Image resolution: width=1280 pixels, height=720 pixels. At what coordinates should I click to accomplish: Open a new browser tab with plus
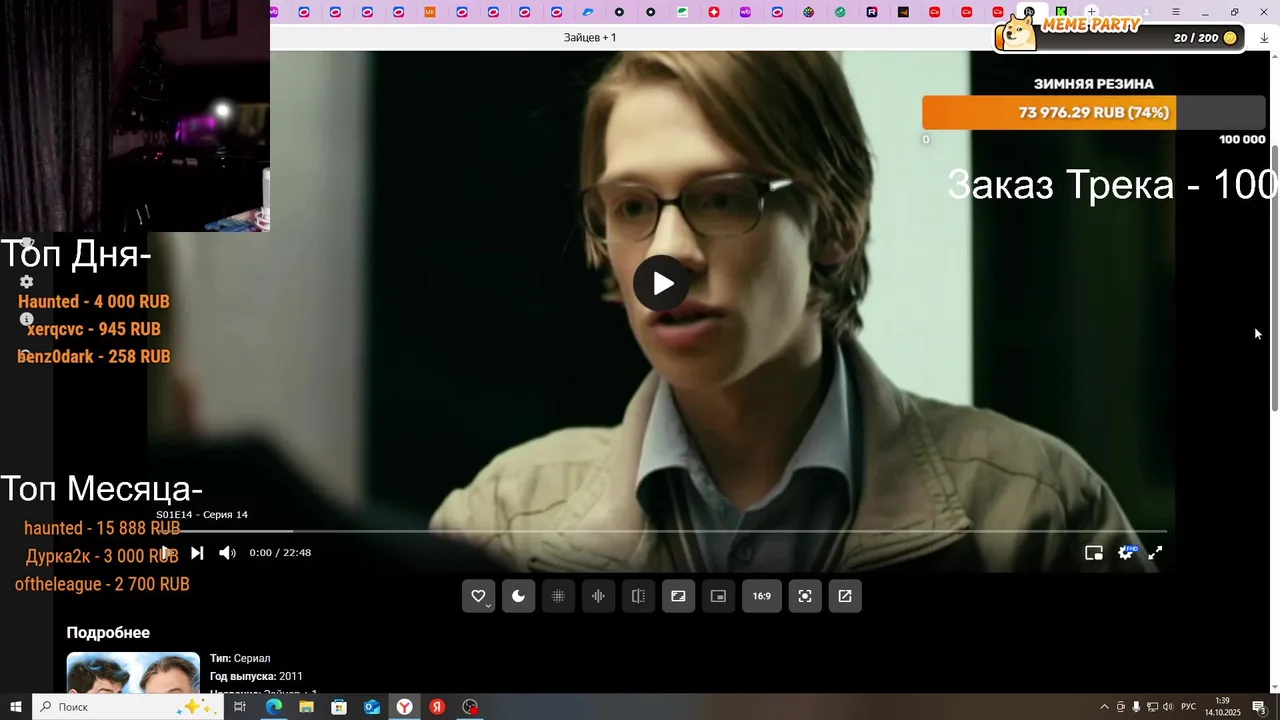click(x=1091, y=12)
